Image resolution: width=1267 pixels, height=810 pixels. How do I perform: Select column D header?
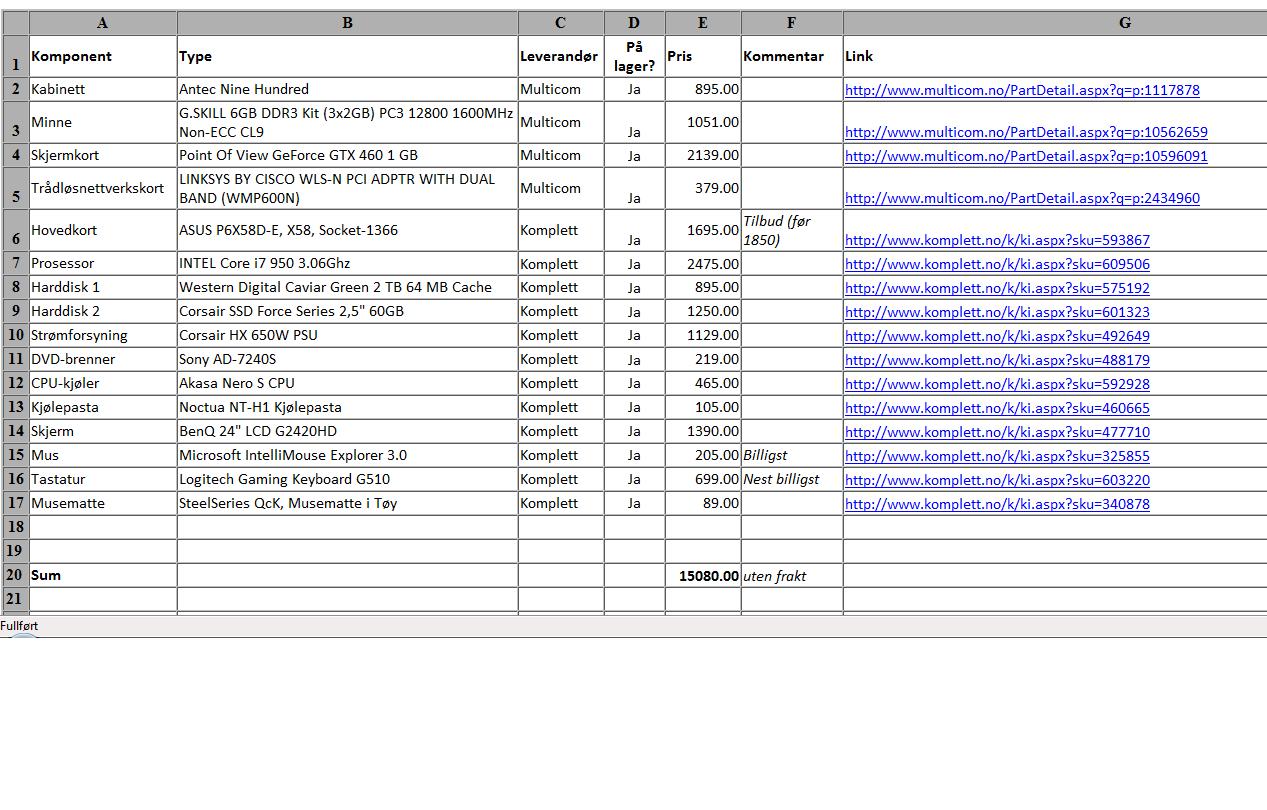634,23
